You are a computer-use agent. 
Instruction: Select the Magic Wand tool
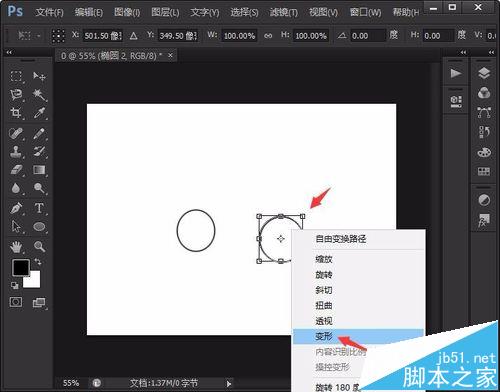39,95
